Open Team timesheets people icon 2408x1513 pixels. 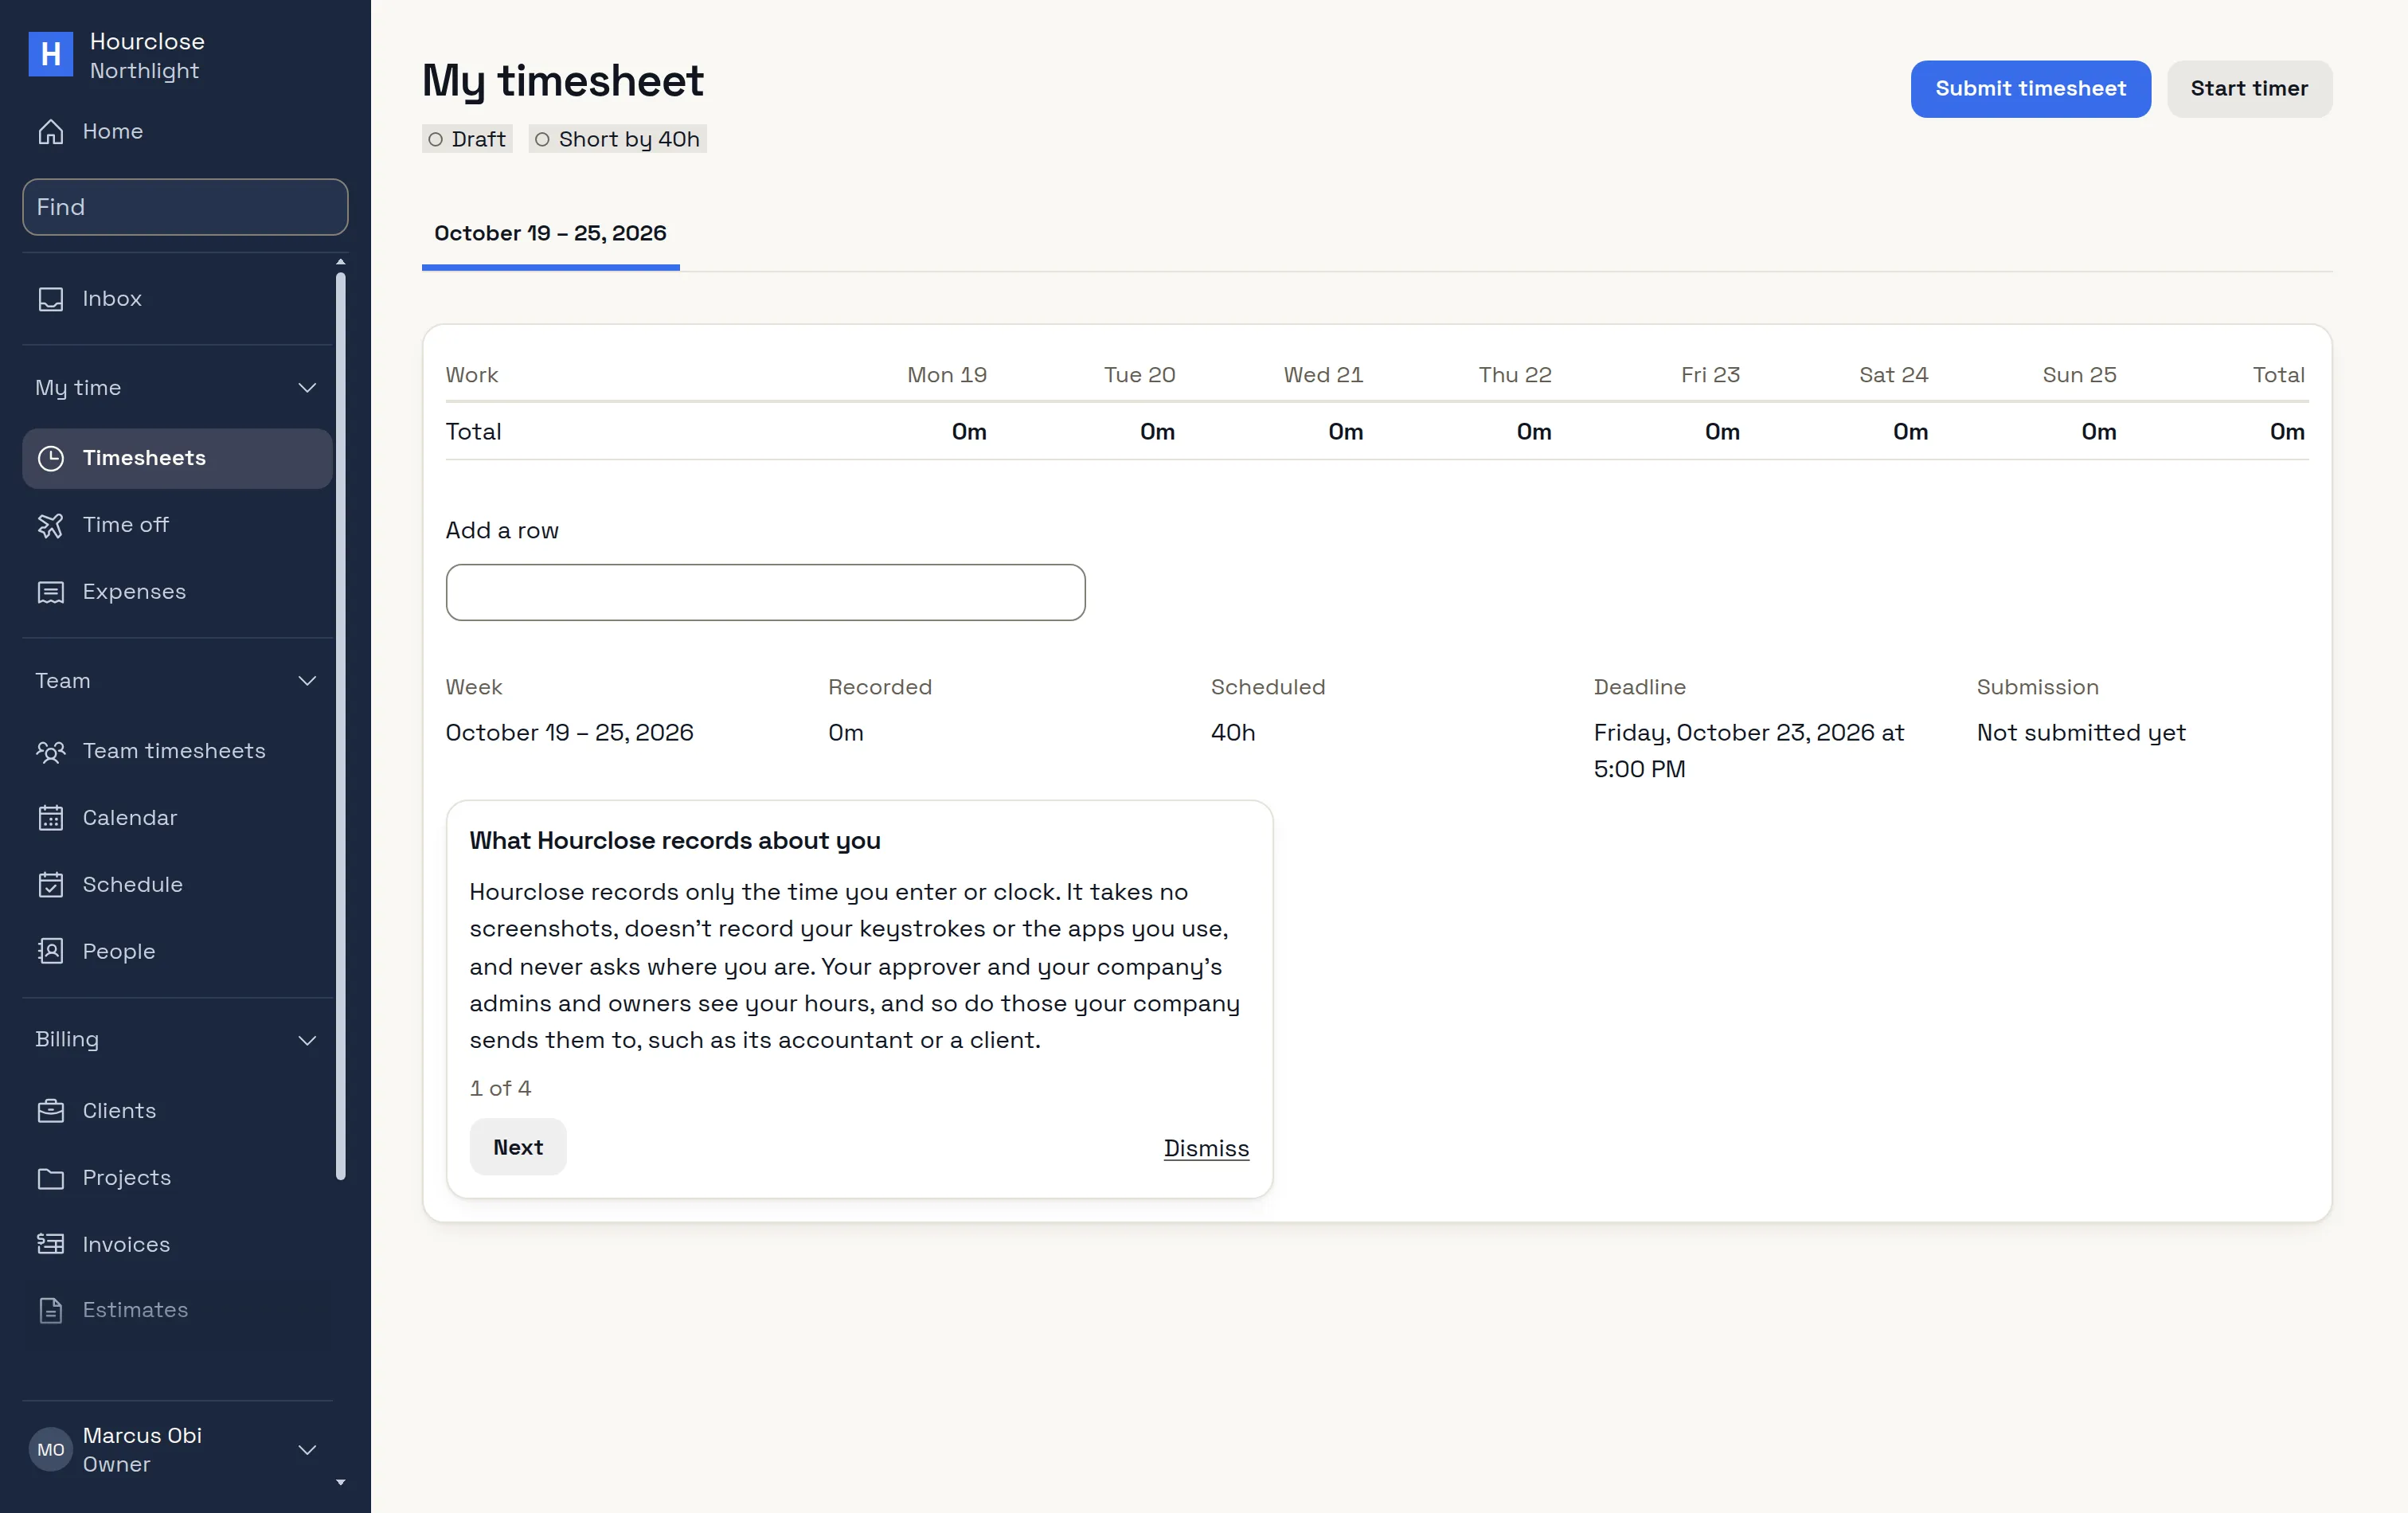pos(50,751)
